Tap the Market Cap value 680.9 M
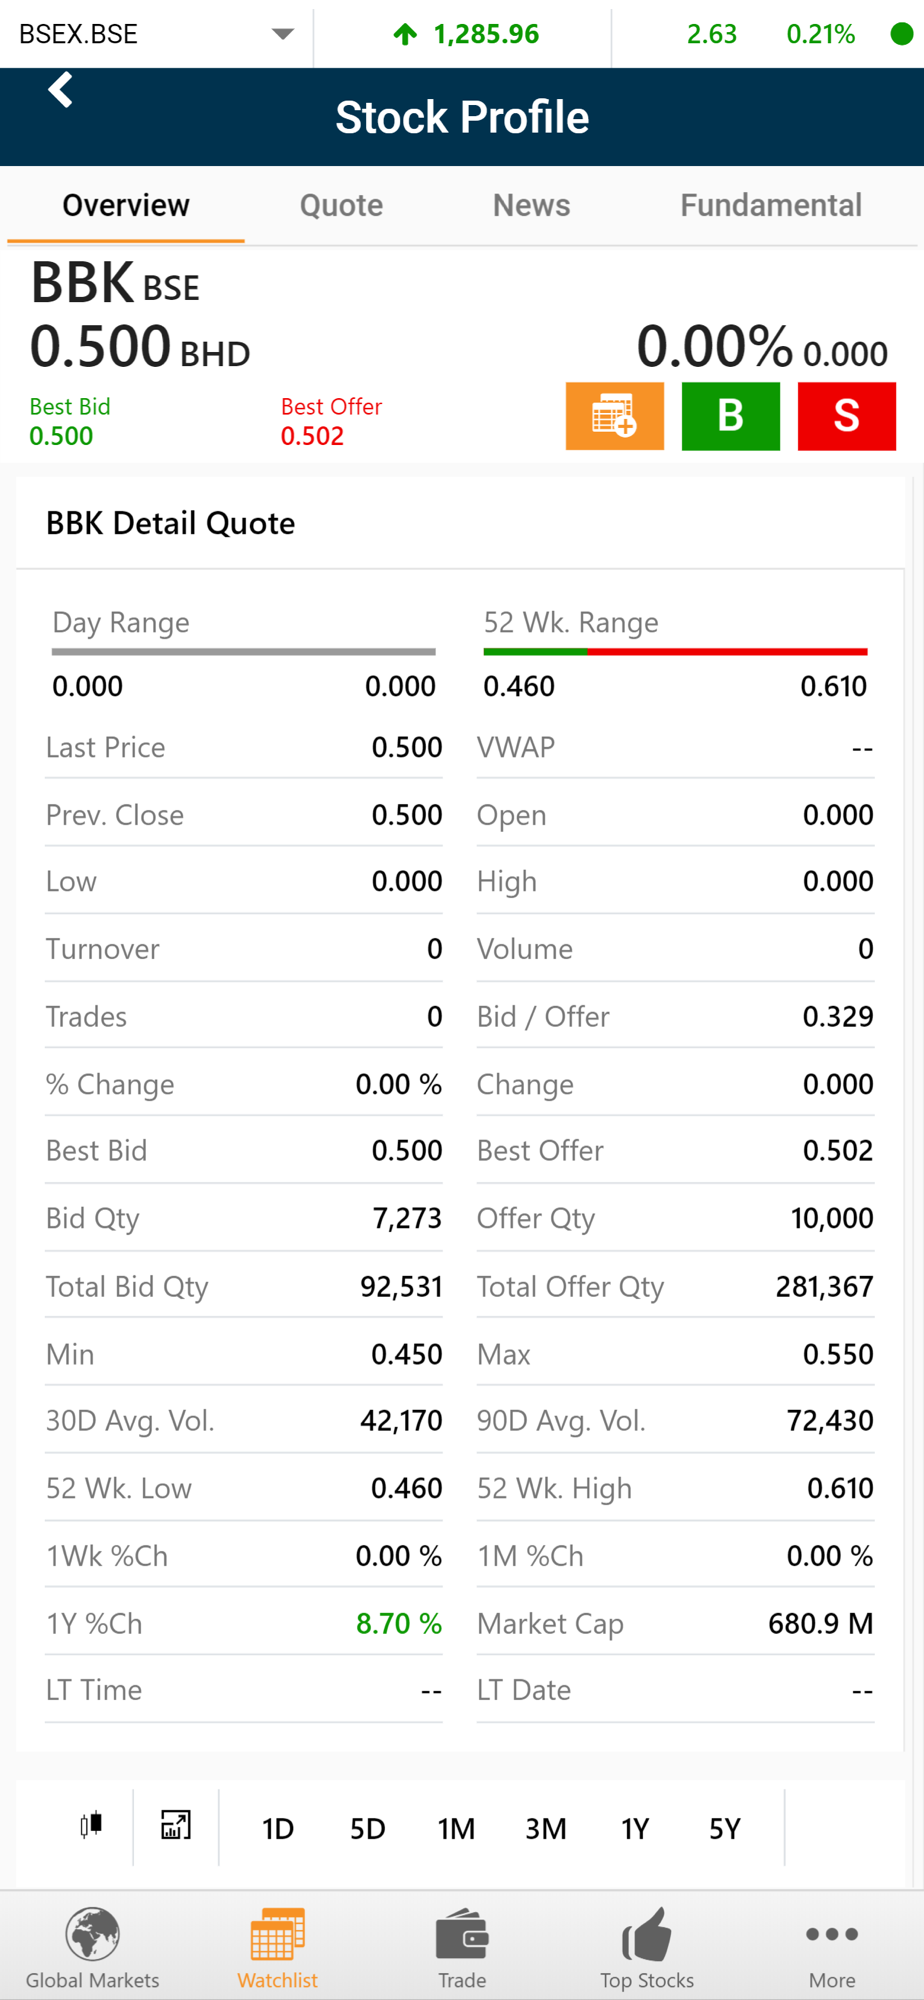 click(x=820, y=1623)
